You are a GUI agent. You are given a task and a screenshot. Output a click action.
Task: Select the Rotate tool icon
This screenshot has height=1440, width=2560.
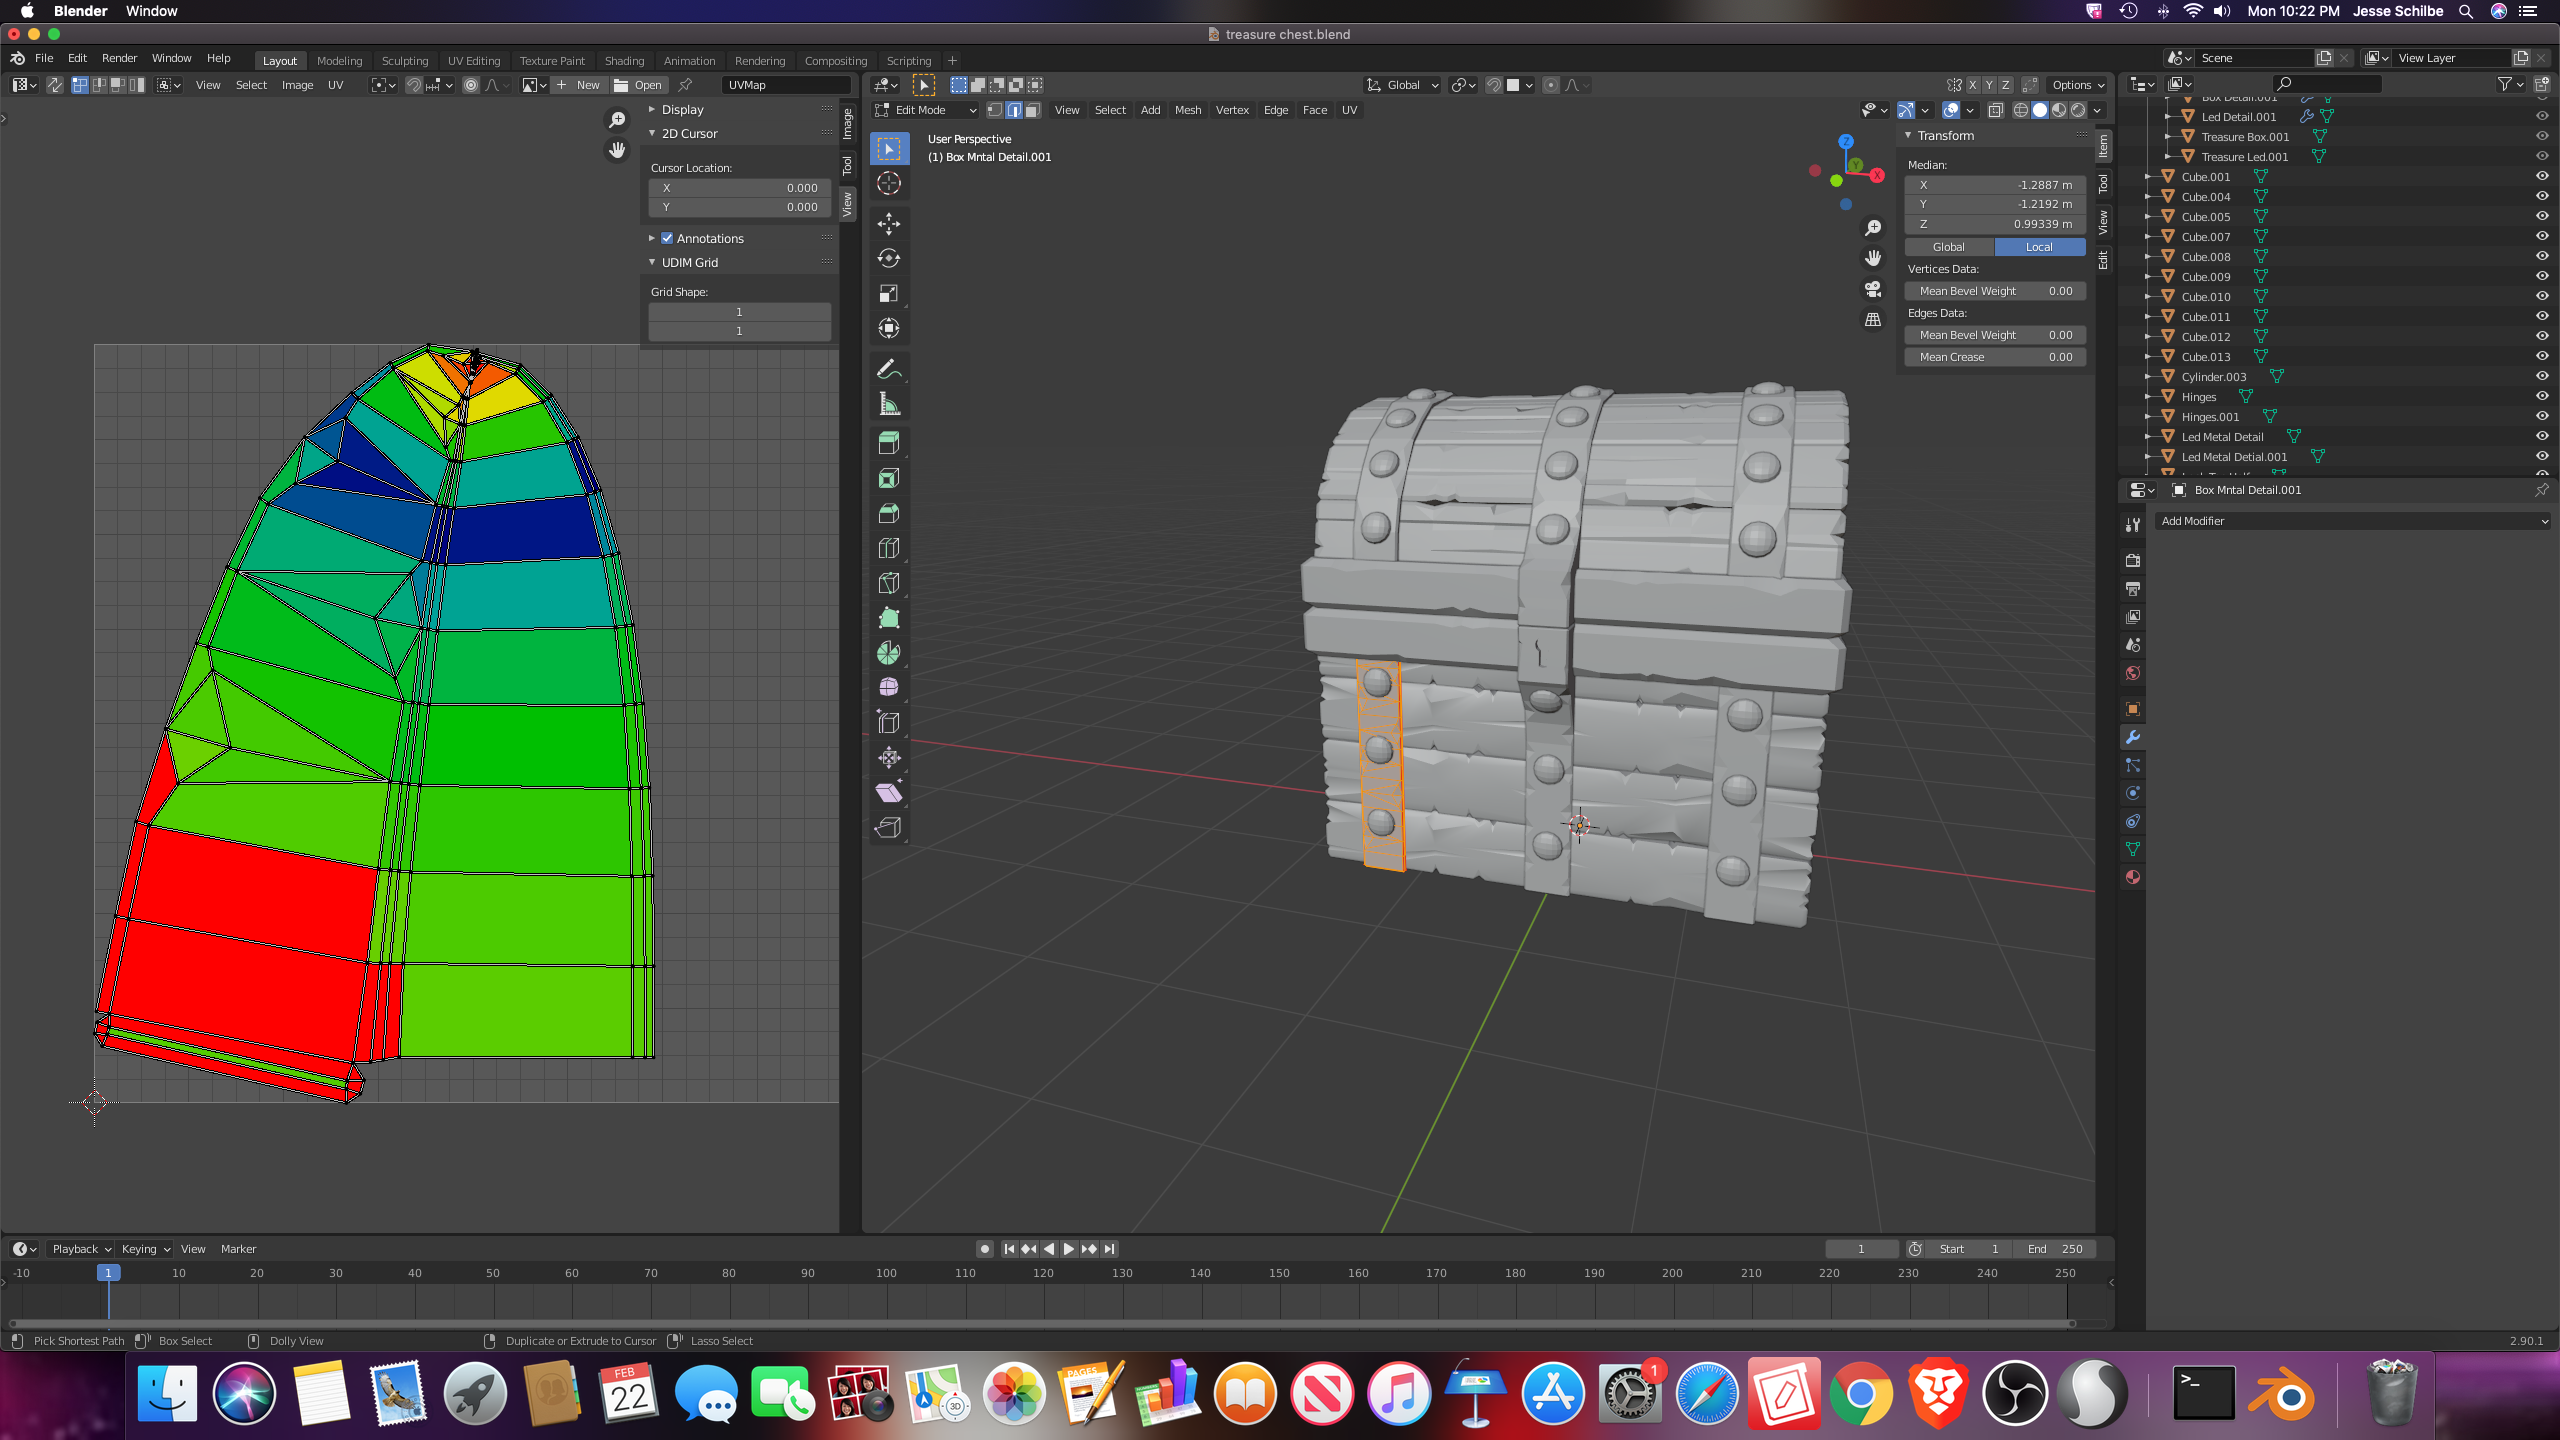[x=888, y=258]
